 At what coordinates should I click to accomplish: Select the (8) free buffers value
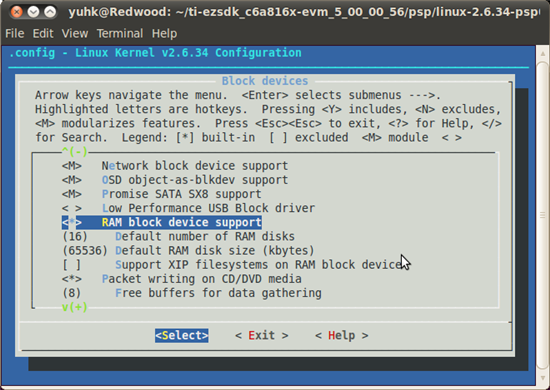click(x=72, y=293)
